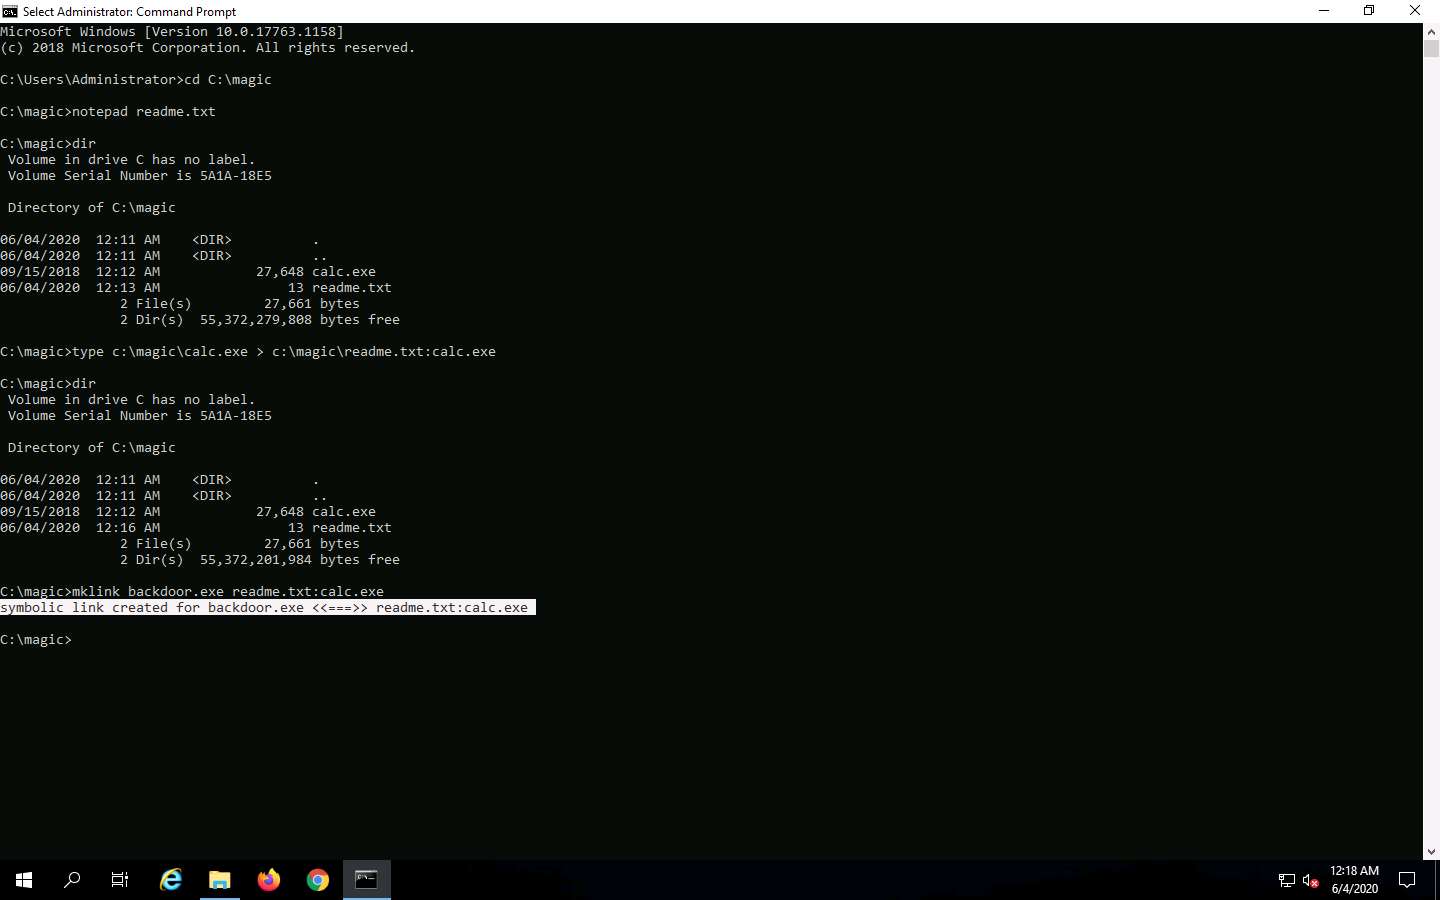Click the scrollbar down arrow
The width and height of the screenshot is (1440, 900).
[1431, 851]
